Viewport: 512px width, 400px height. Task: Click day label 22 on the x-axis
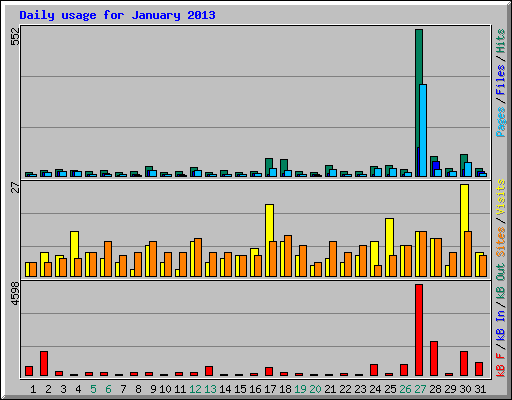[x=345, y=389]
